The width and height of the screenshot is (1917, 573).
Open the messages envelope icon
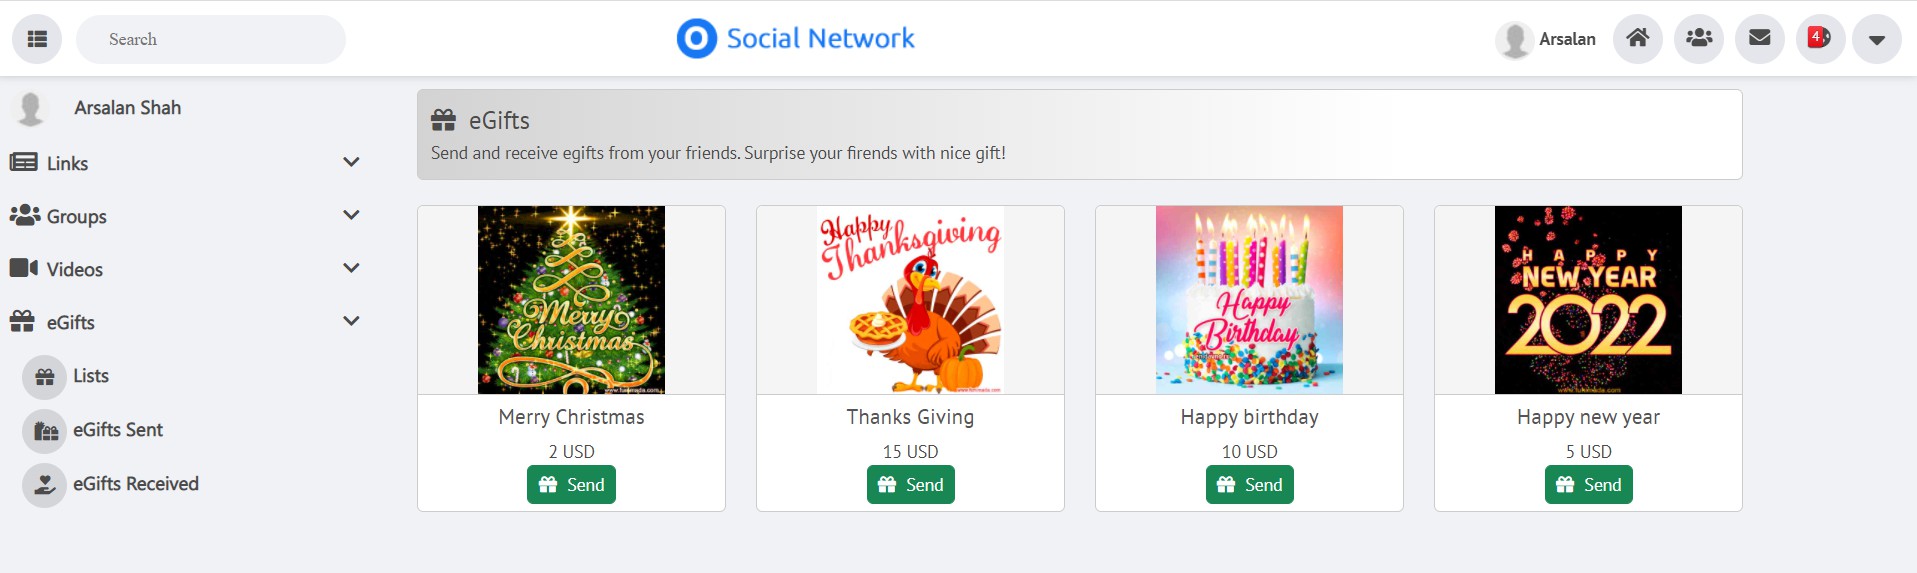[x=1759, y=39]
